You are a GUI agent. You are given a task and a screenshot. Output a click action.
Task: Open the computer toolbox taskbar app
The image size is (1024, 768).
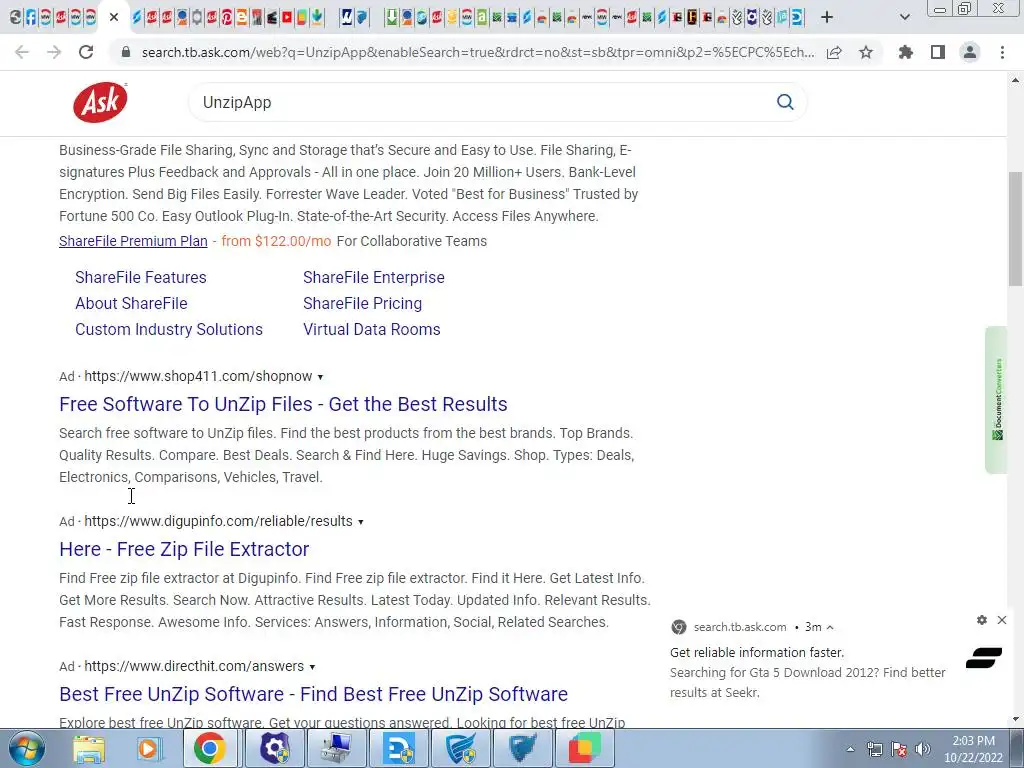[337, 748]
